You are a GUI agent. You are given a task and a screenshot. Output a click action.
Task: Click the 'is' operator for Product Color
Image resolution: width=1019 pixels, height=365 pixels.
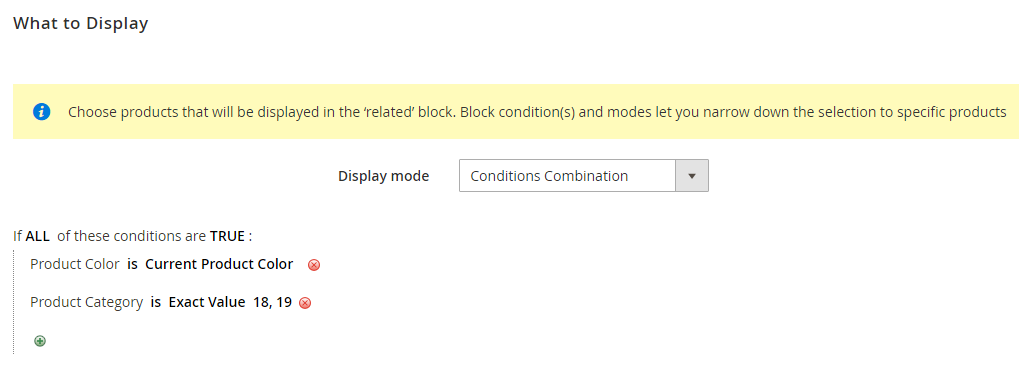(x=133, y=264)
